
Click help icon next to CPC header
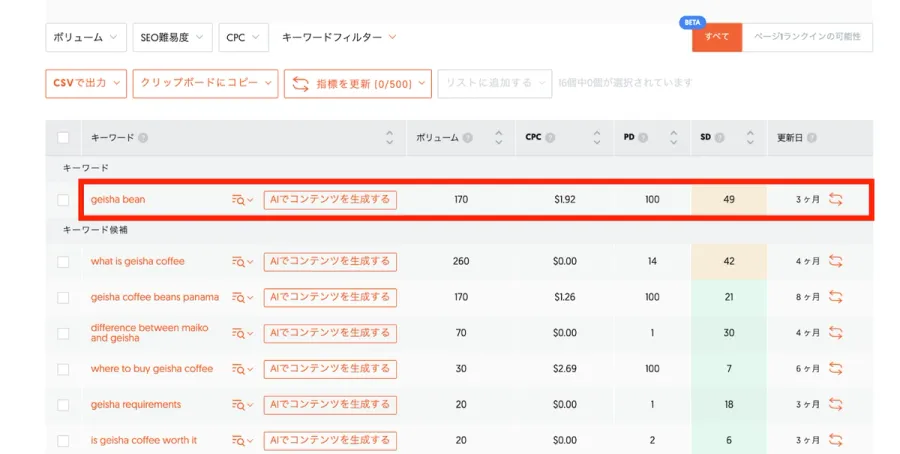550,138
